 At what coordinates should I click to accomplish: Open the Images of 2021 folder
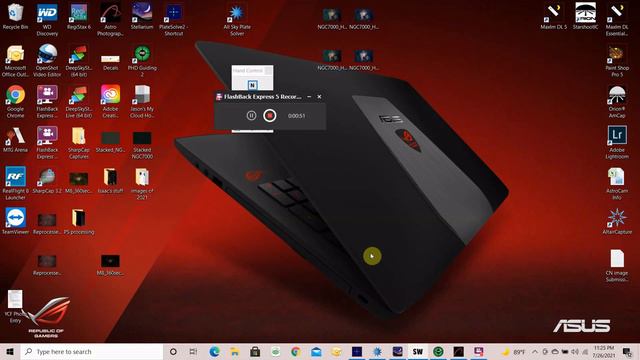pos(142,183)
